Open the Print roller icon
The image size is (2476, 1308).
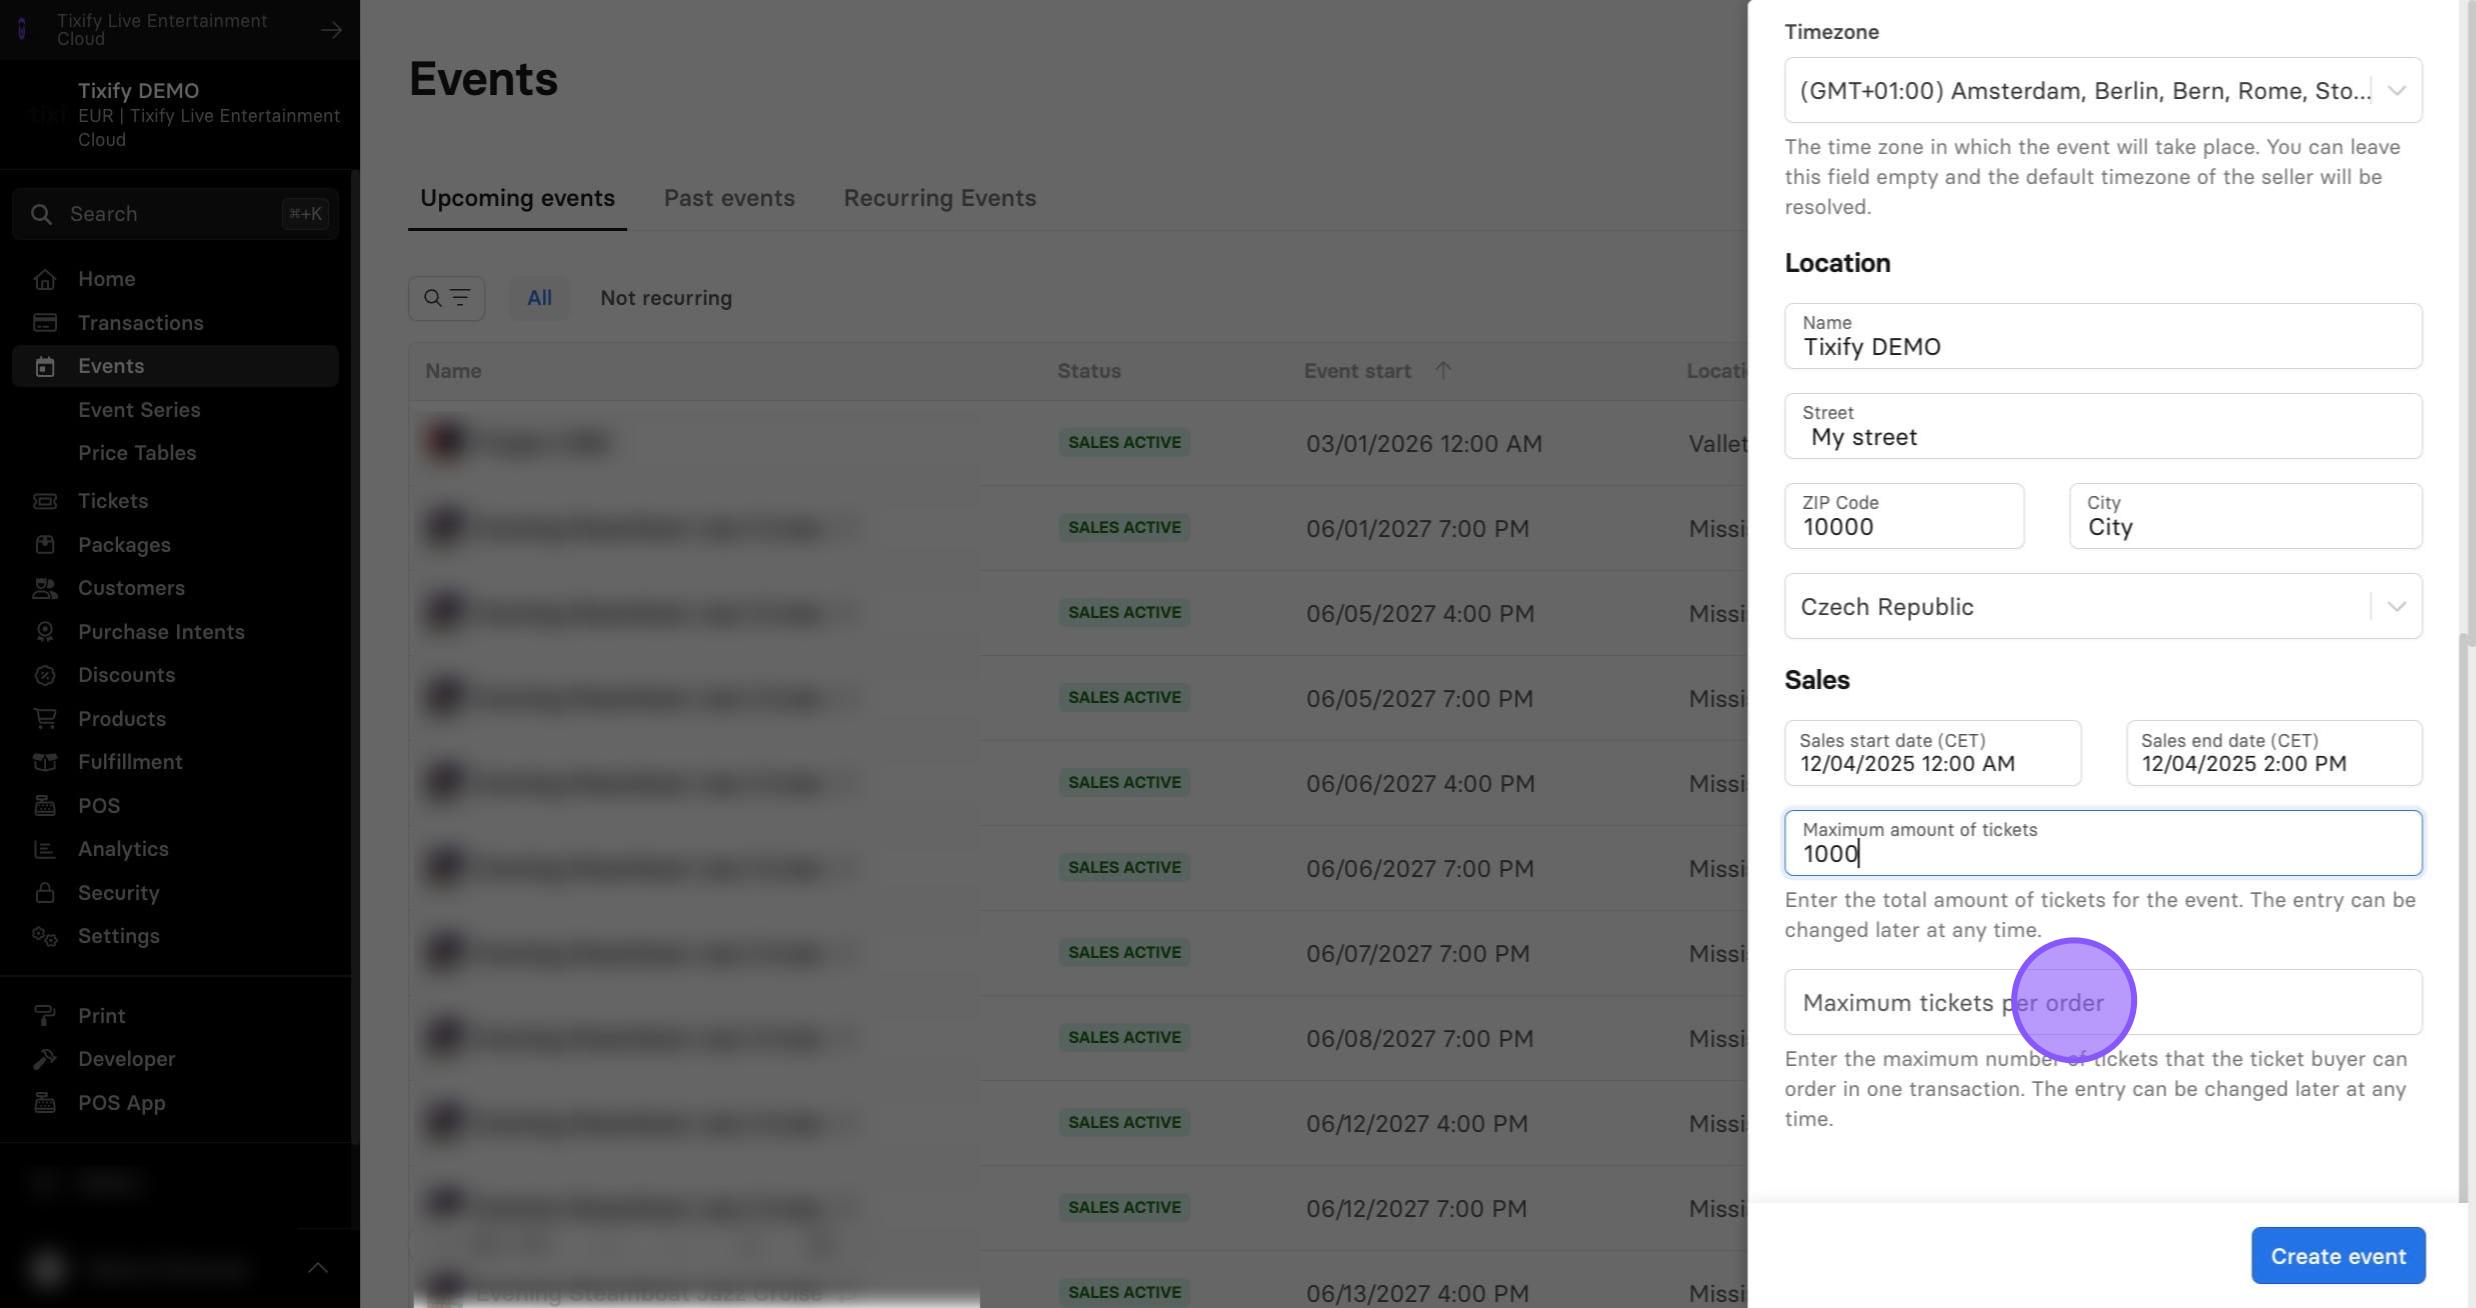coord(44,1016)
